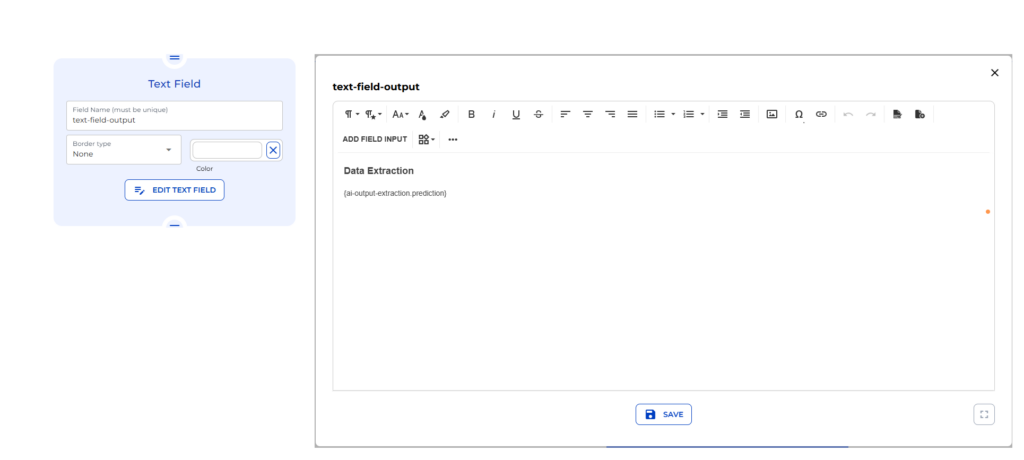Open the Border type dropdown
1024x460 pixels.
click(x=123, y=150)
